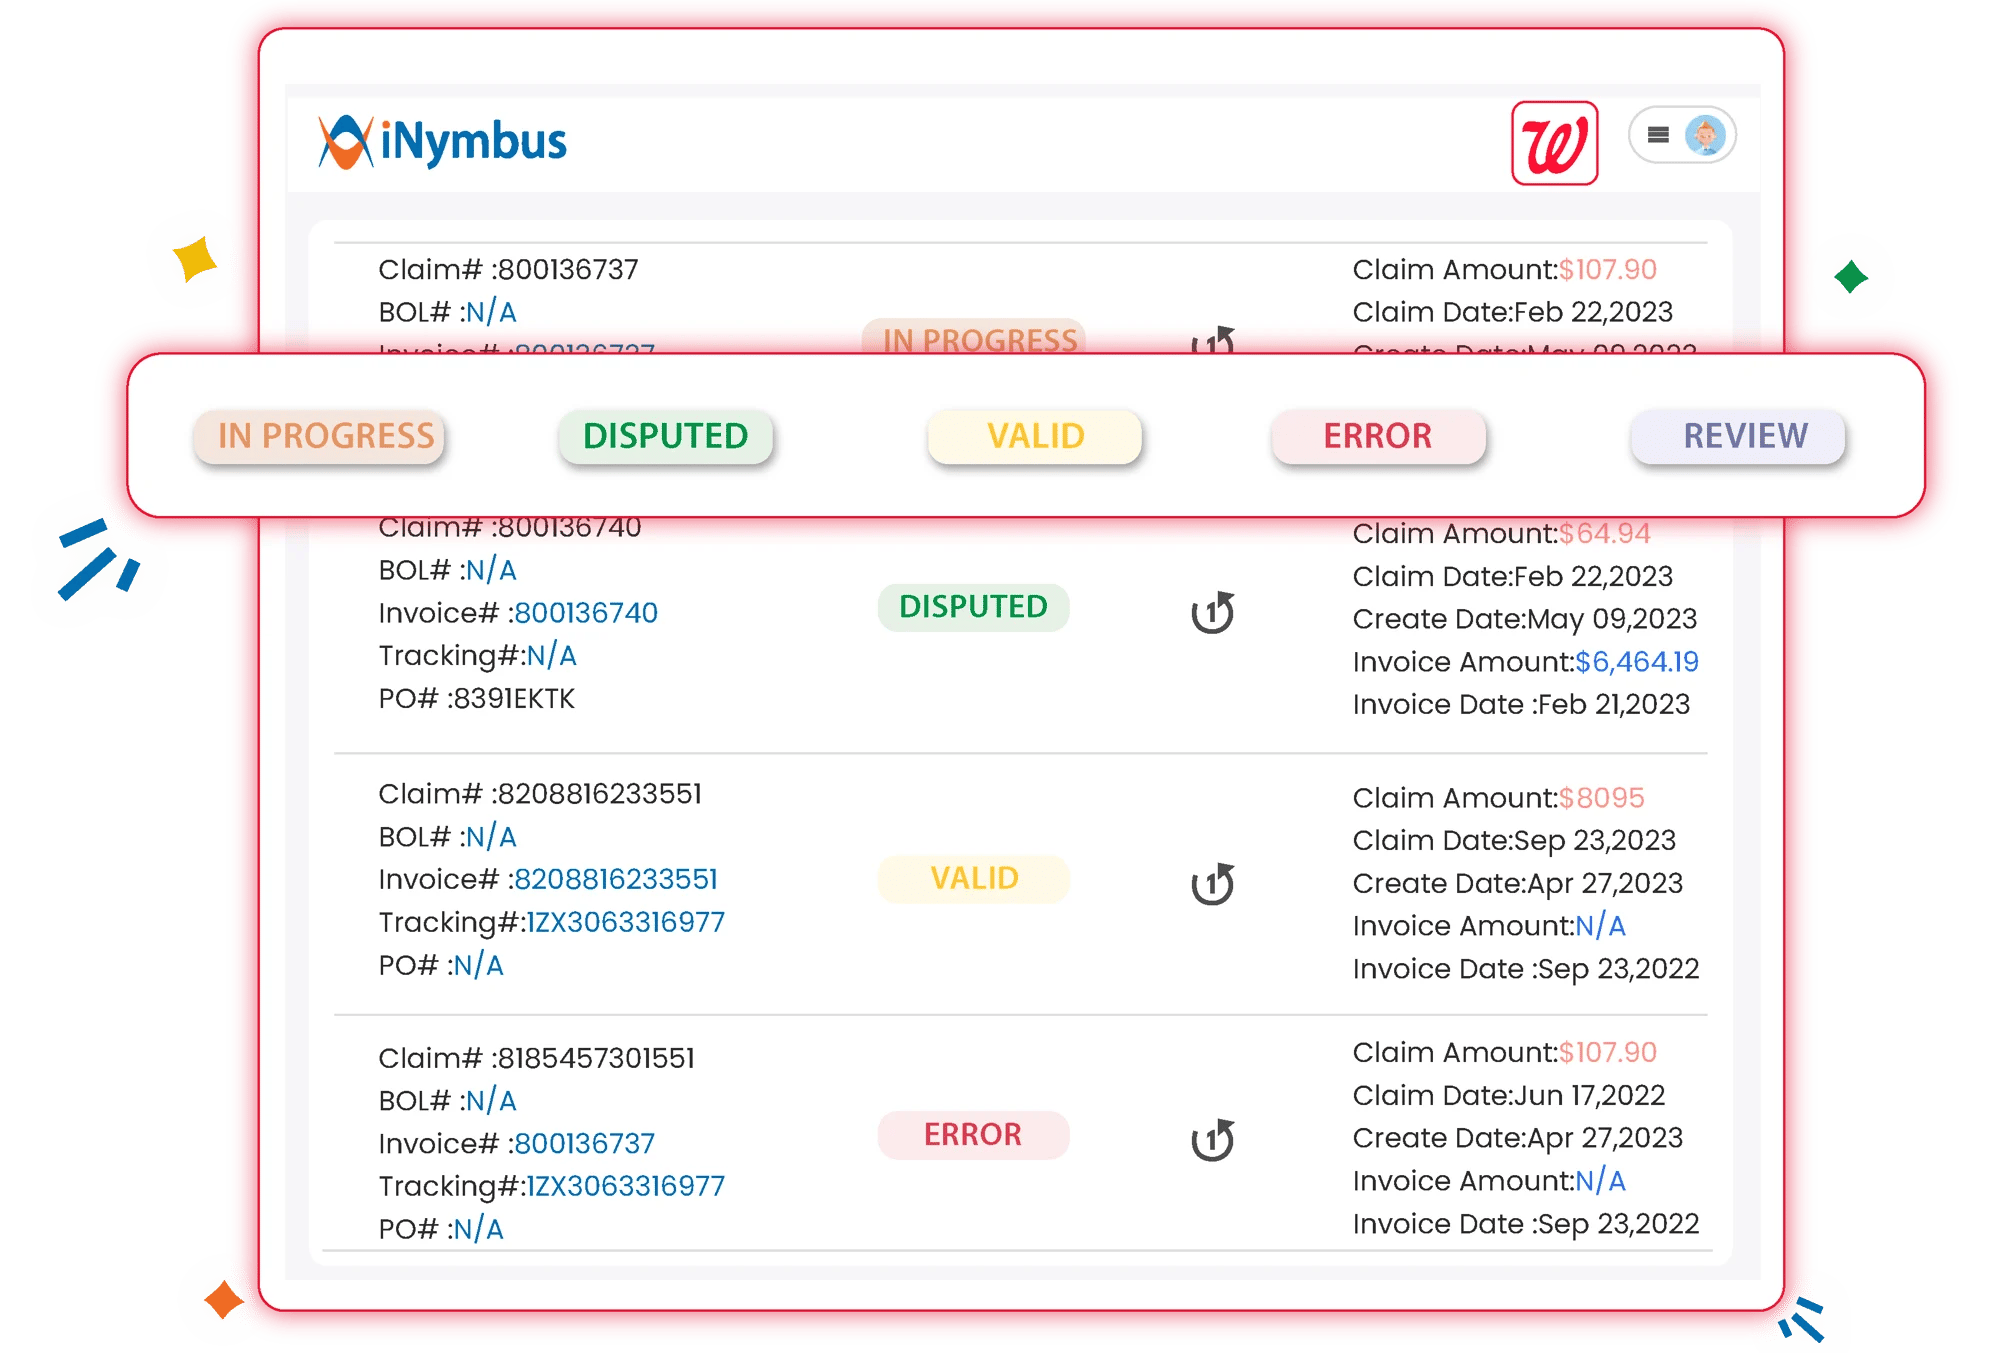Click PO# N/A in claim 8208816233551
The image size is (2000, 1353).
[x=479, y=965]
